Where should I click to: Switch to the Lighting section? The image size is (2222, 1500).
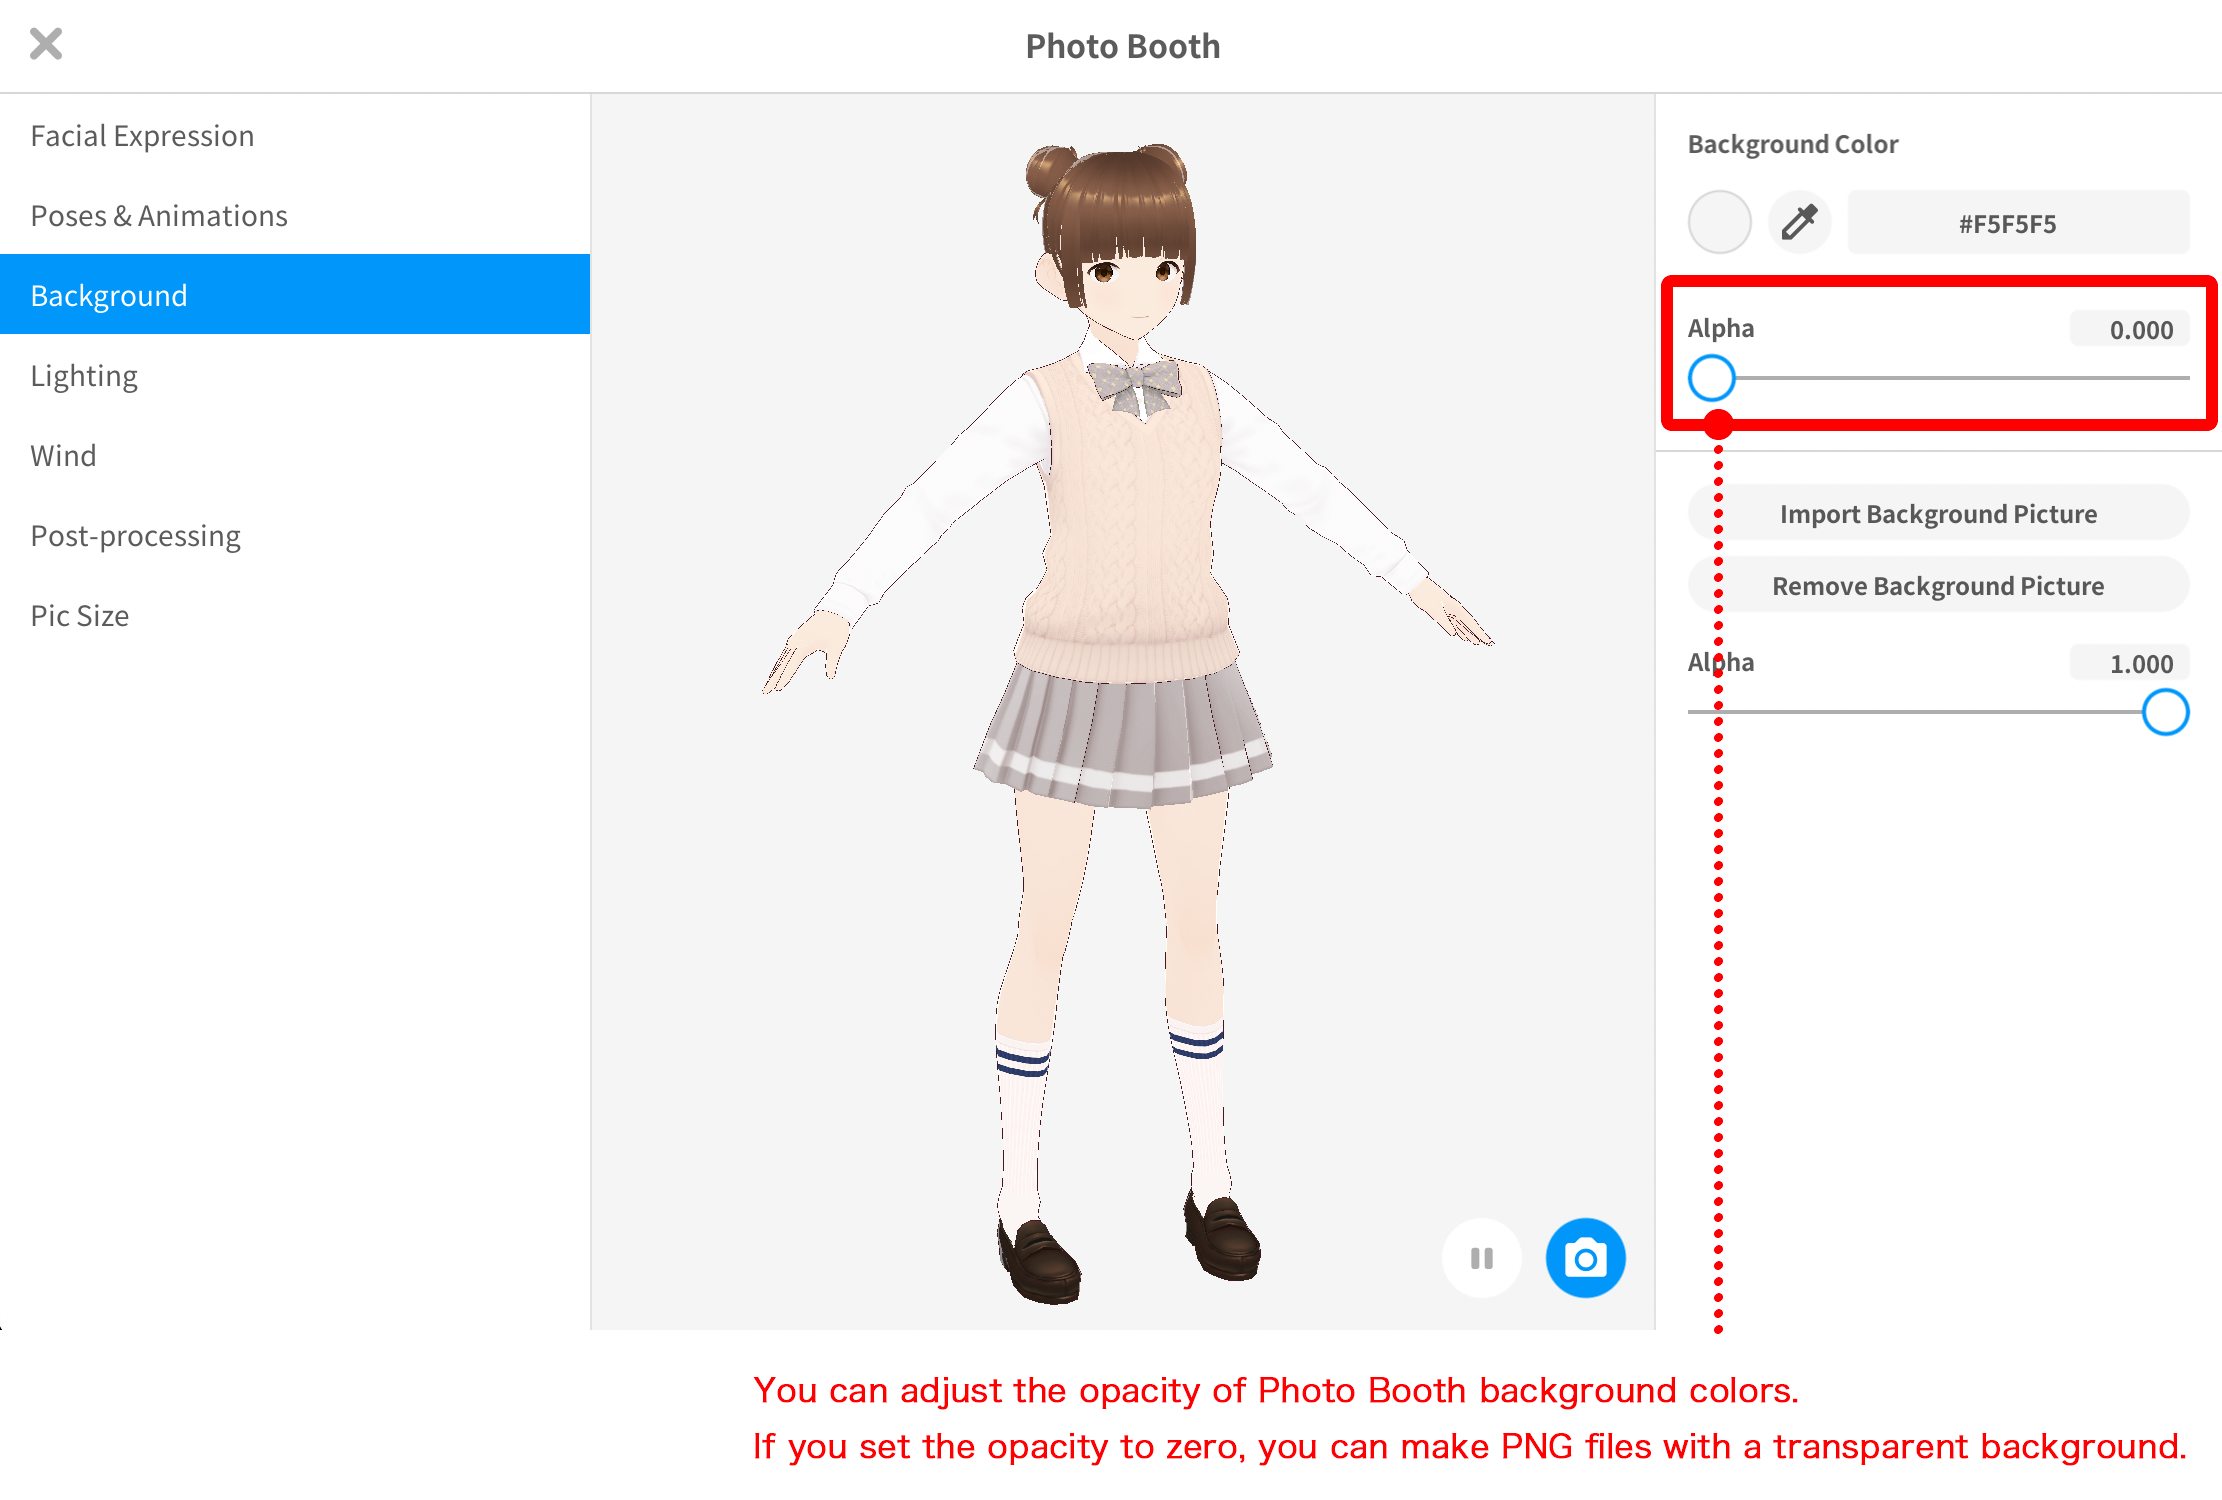coord(295,375)
